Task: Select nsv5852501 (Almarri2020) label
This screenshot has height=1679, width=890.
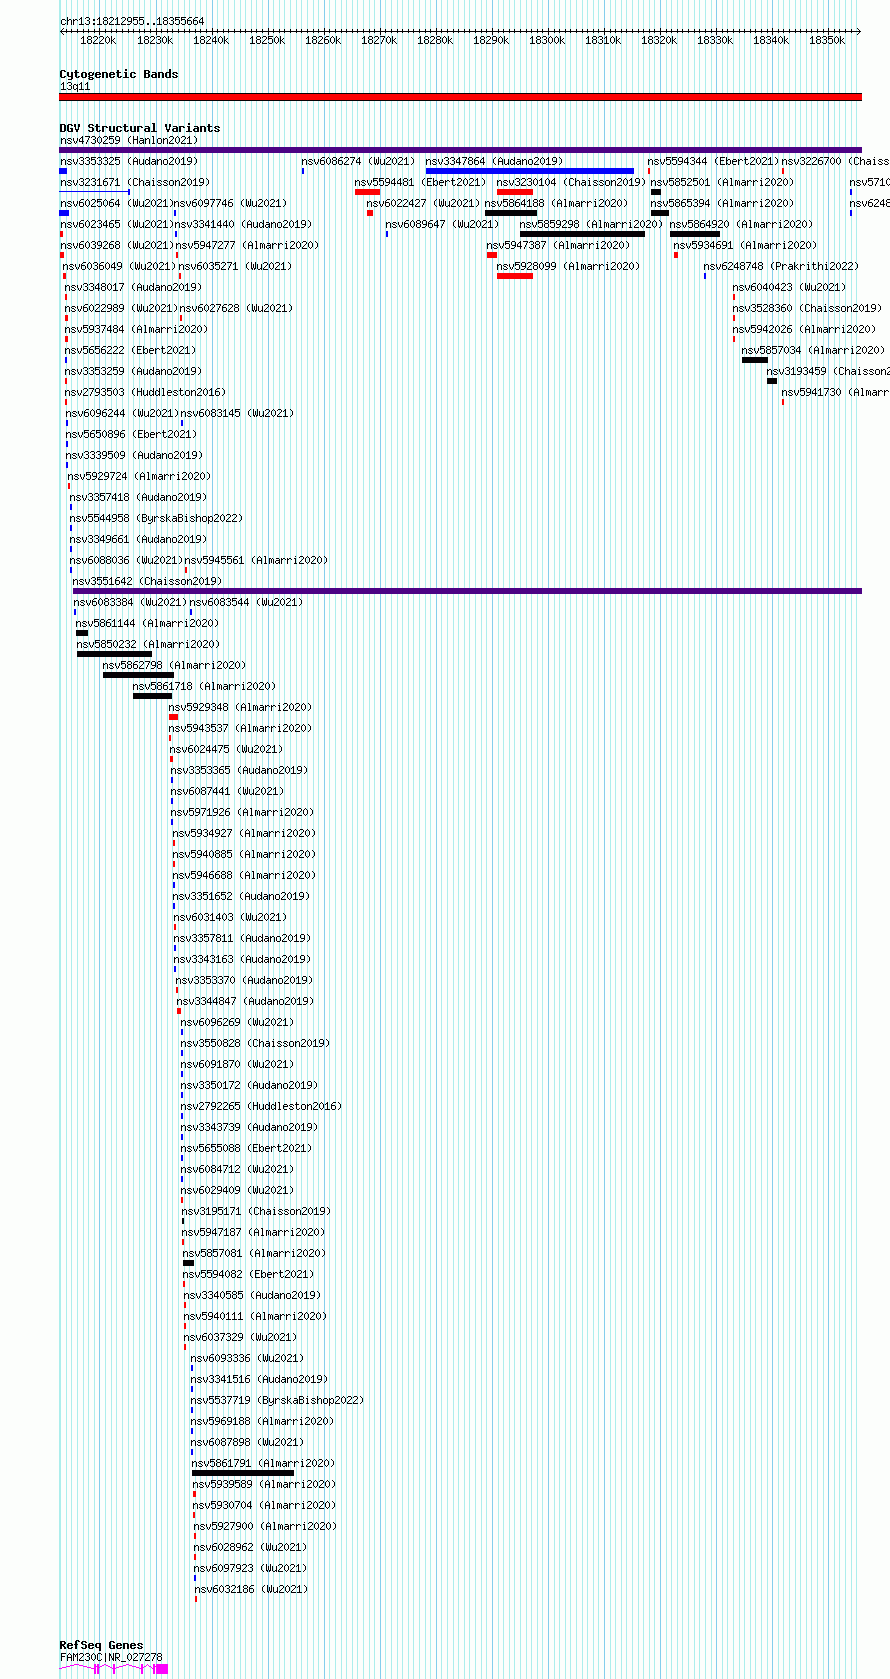Action: (x=722, y=182)
